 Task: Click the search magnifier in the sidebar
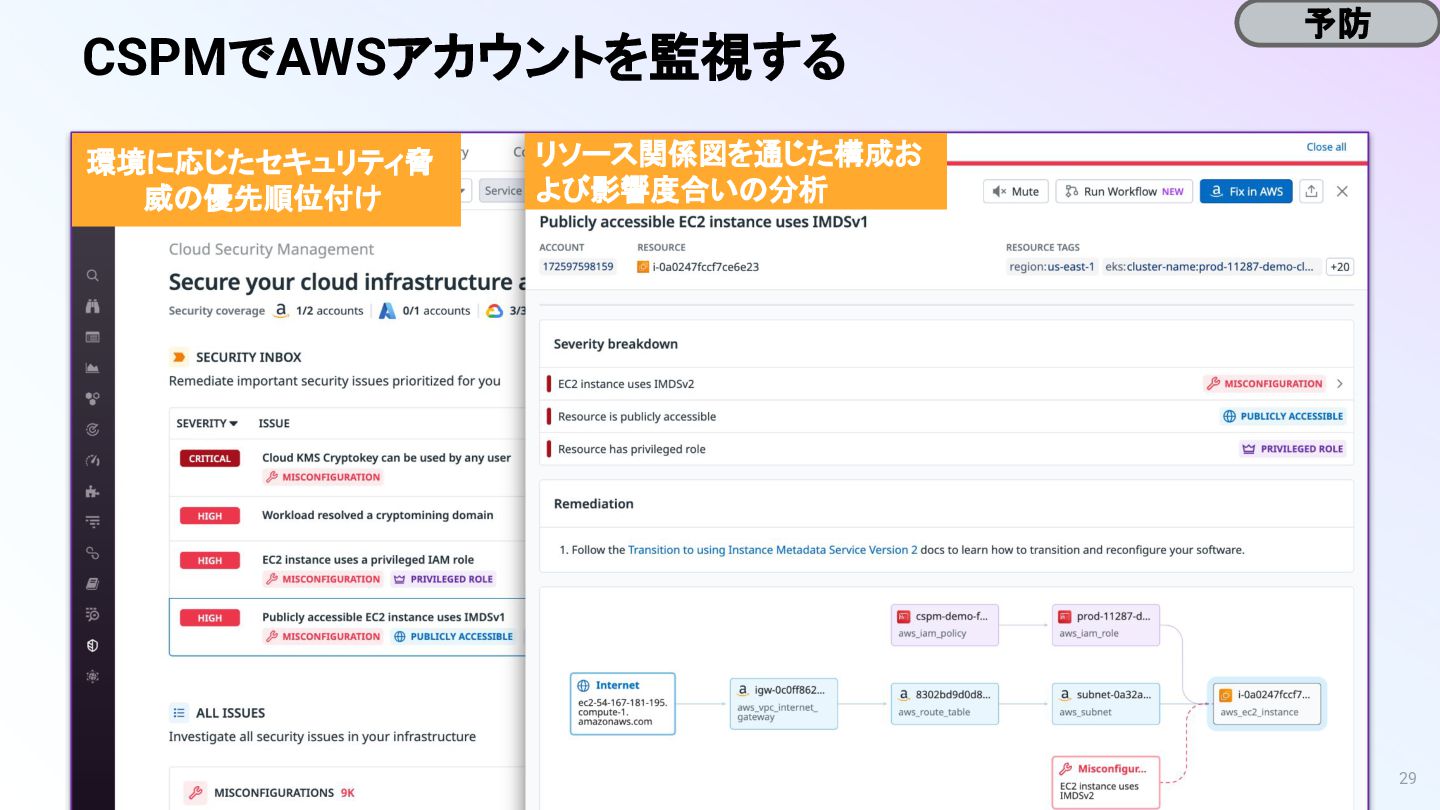92,276
